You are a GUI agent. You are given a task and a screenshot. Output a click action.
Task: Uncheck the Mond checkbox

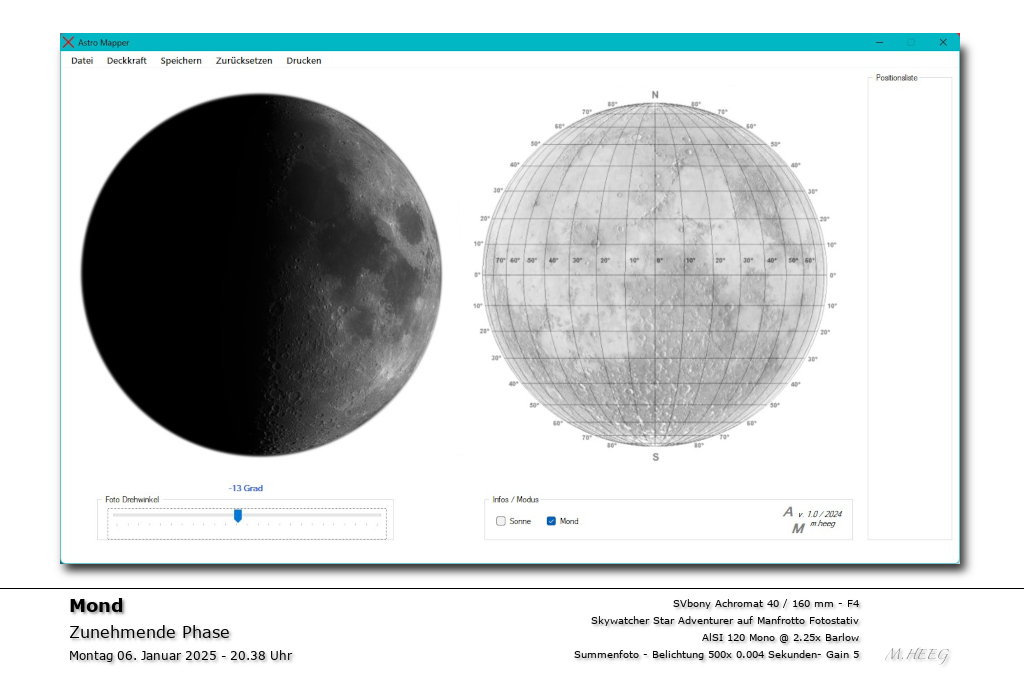pyautogui.click(x=553, y=521)
